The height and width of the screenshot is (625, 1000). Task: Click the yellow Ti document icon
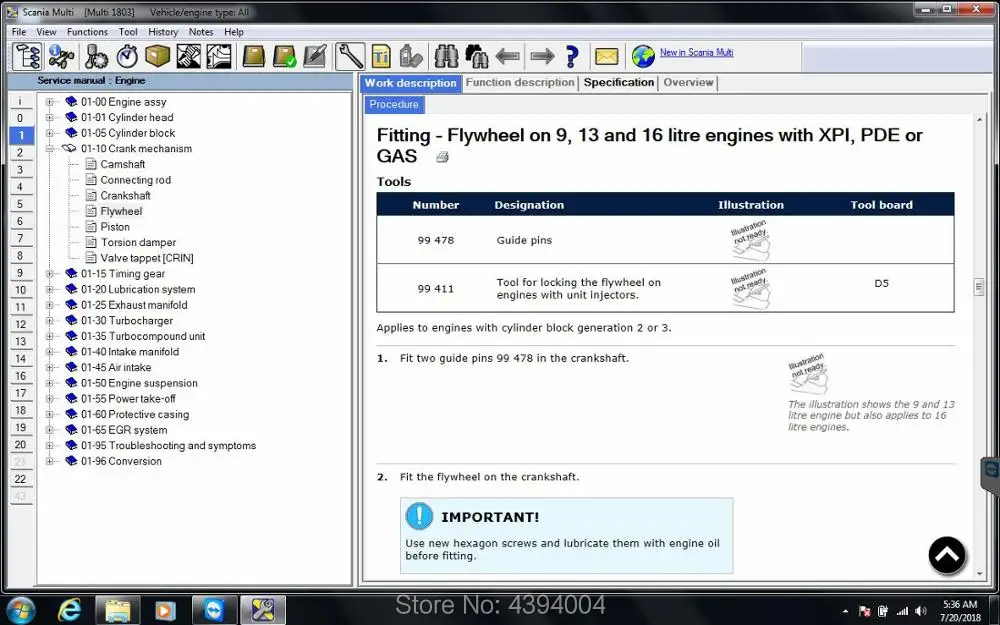(381, 57)
